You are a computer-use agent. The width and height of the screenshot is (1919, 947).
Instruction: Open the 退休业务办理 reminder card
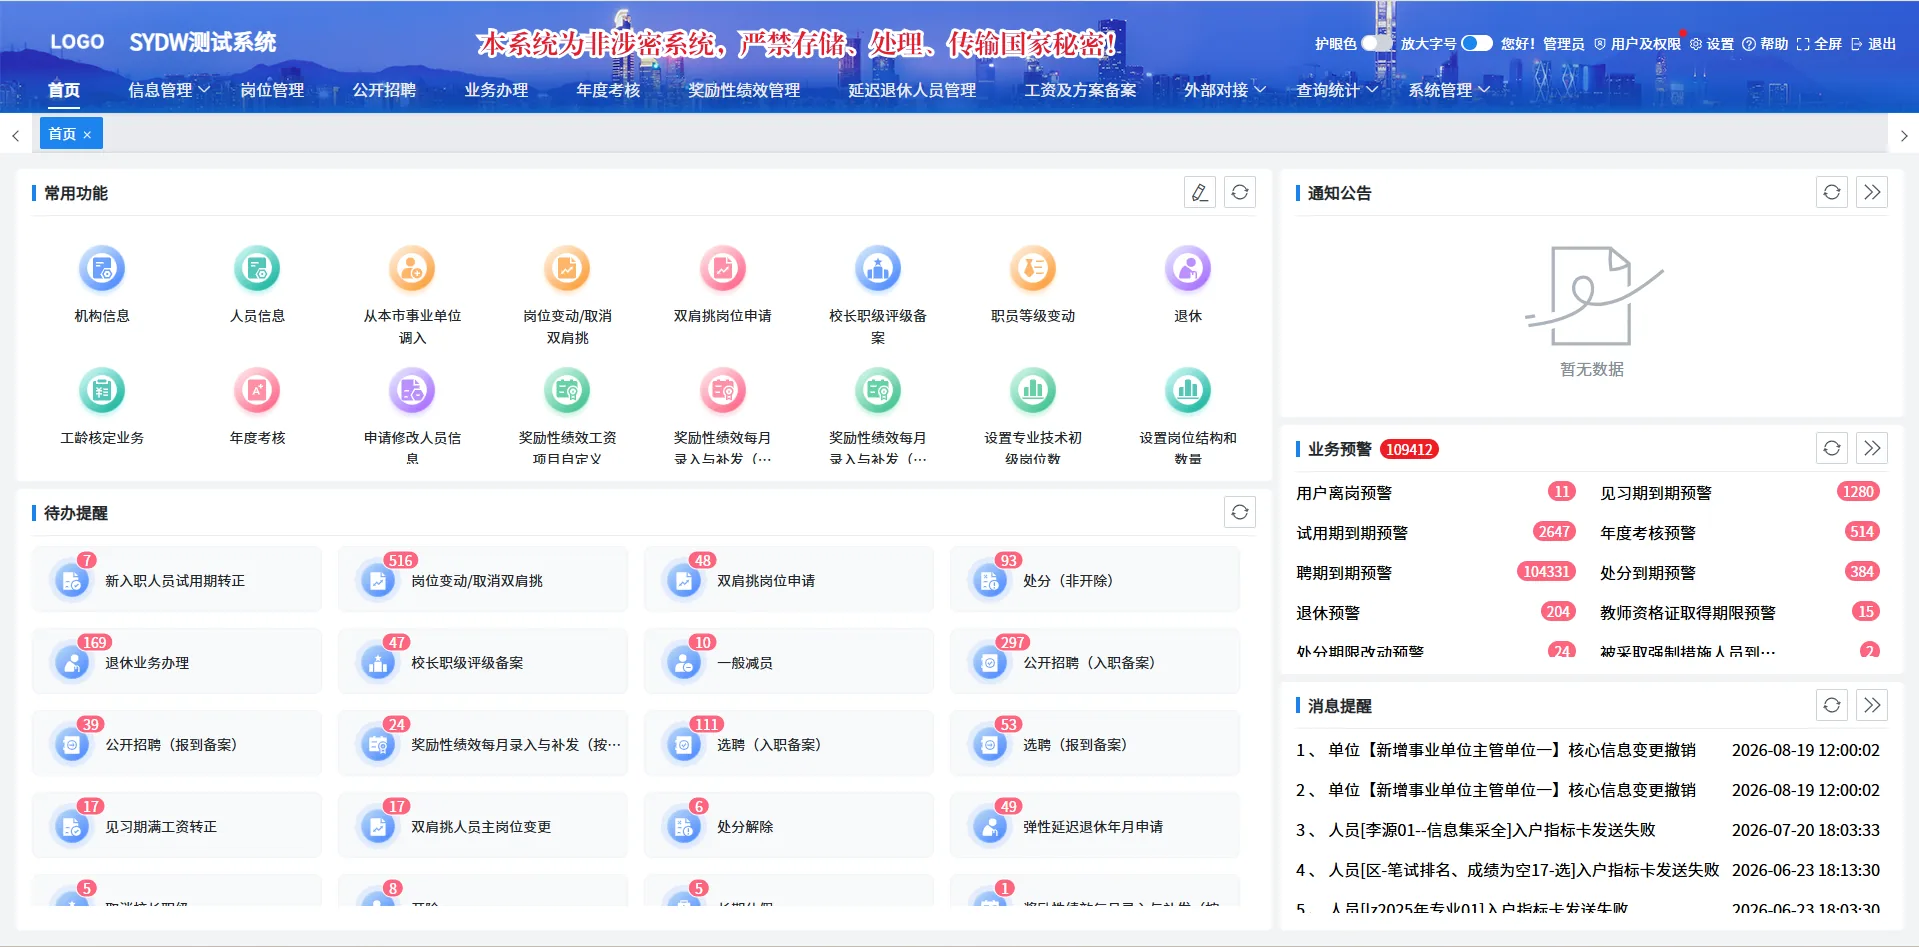pos(177,662)
